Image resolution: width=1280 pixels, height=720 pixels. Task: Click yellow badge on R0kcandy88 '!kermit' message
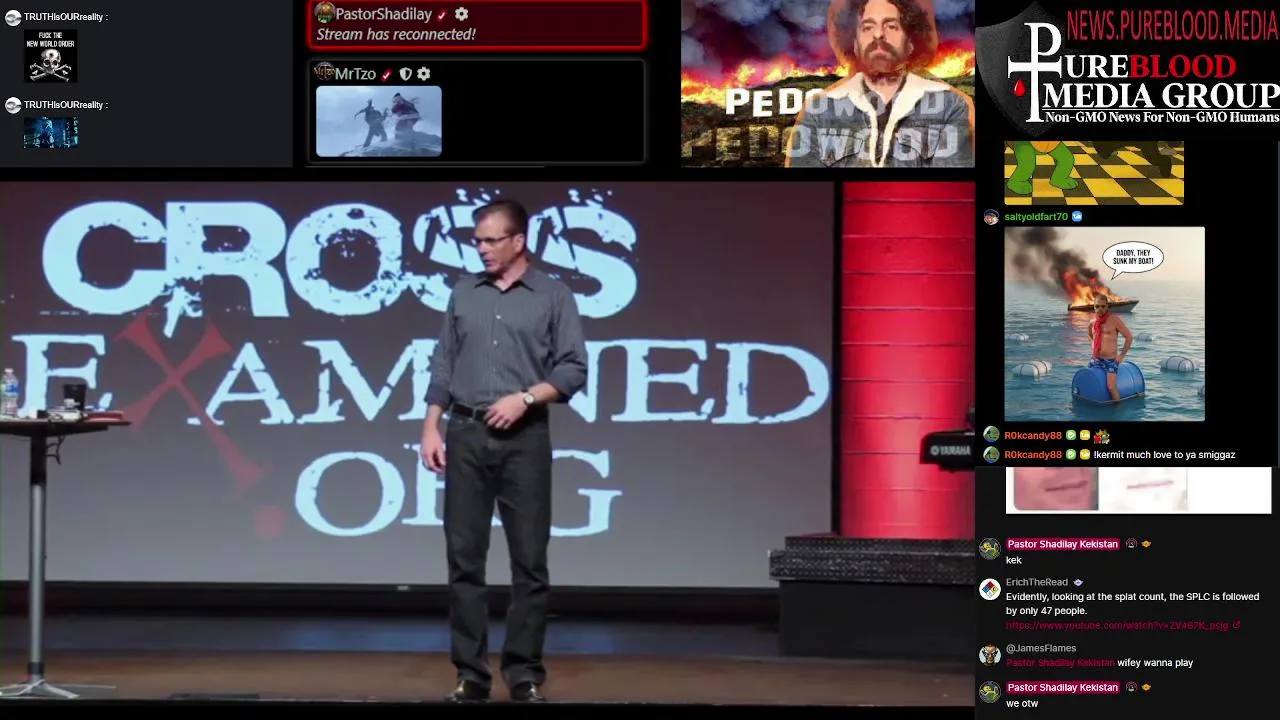pos(1084,455)
